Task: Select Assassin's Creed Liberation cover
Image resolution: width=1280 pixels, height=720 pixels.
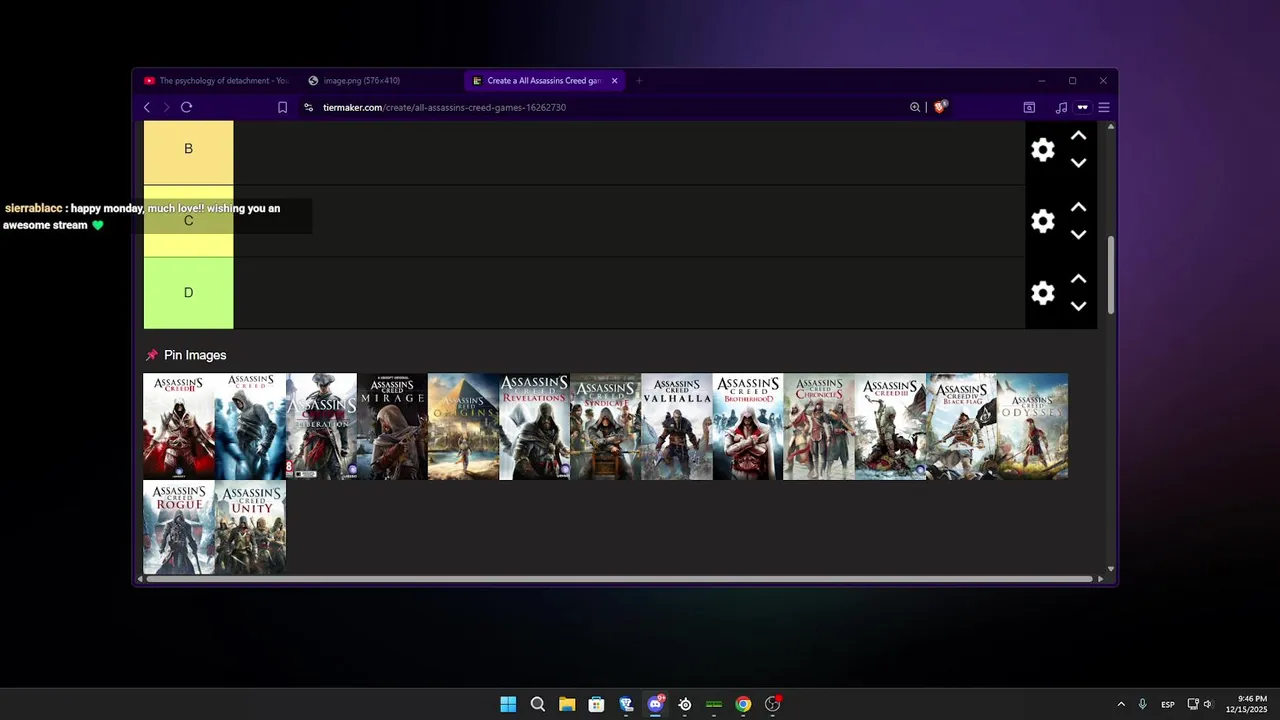Action: pyautogui.click(x=321, y=426)
